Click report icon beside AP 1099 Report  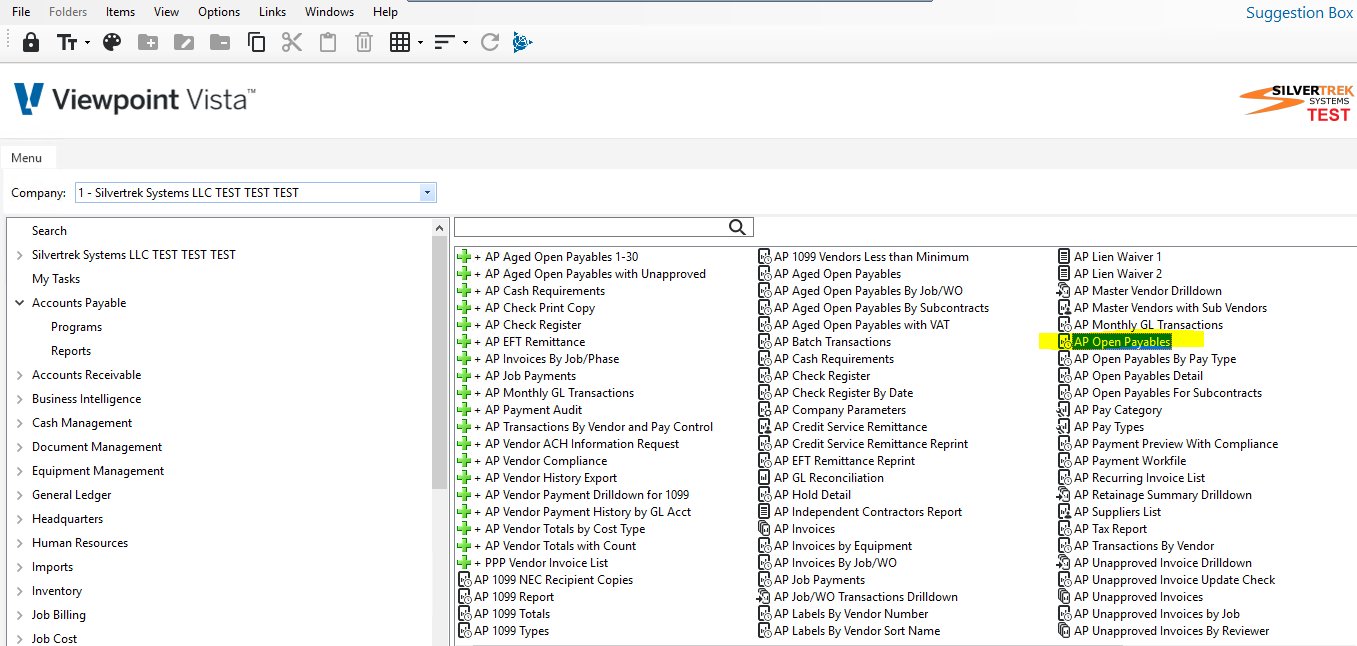pyautogui.click(x=465, y=597)
